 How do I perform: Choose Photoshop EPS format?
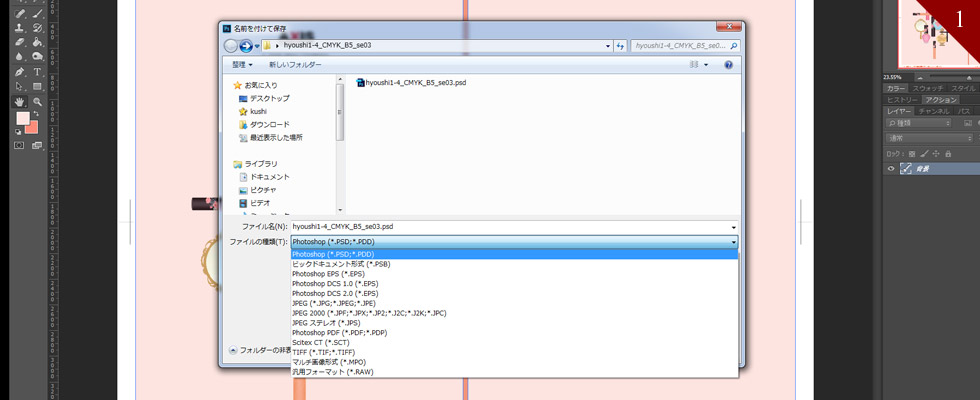pyautogui.click(x=514, y=274)
